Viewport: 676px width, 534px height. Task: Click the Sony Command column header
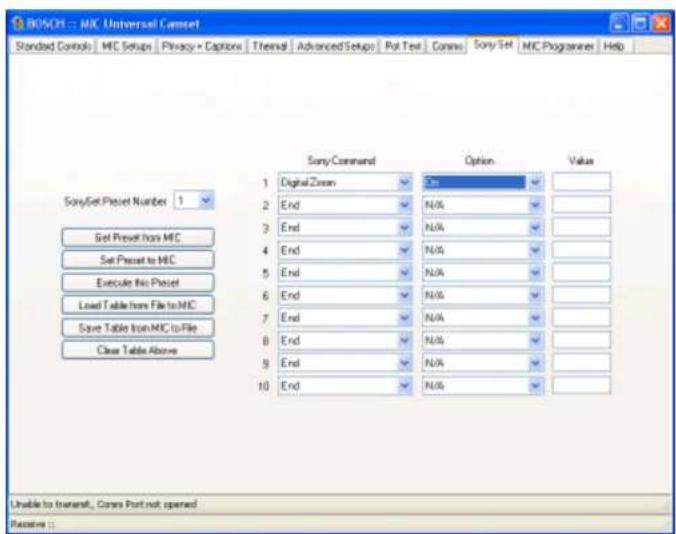click(341, 161)
